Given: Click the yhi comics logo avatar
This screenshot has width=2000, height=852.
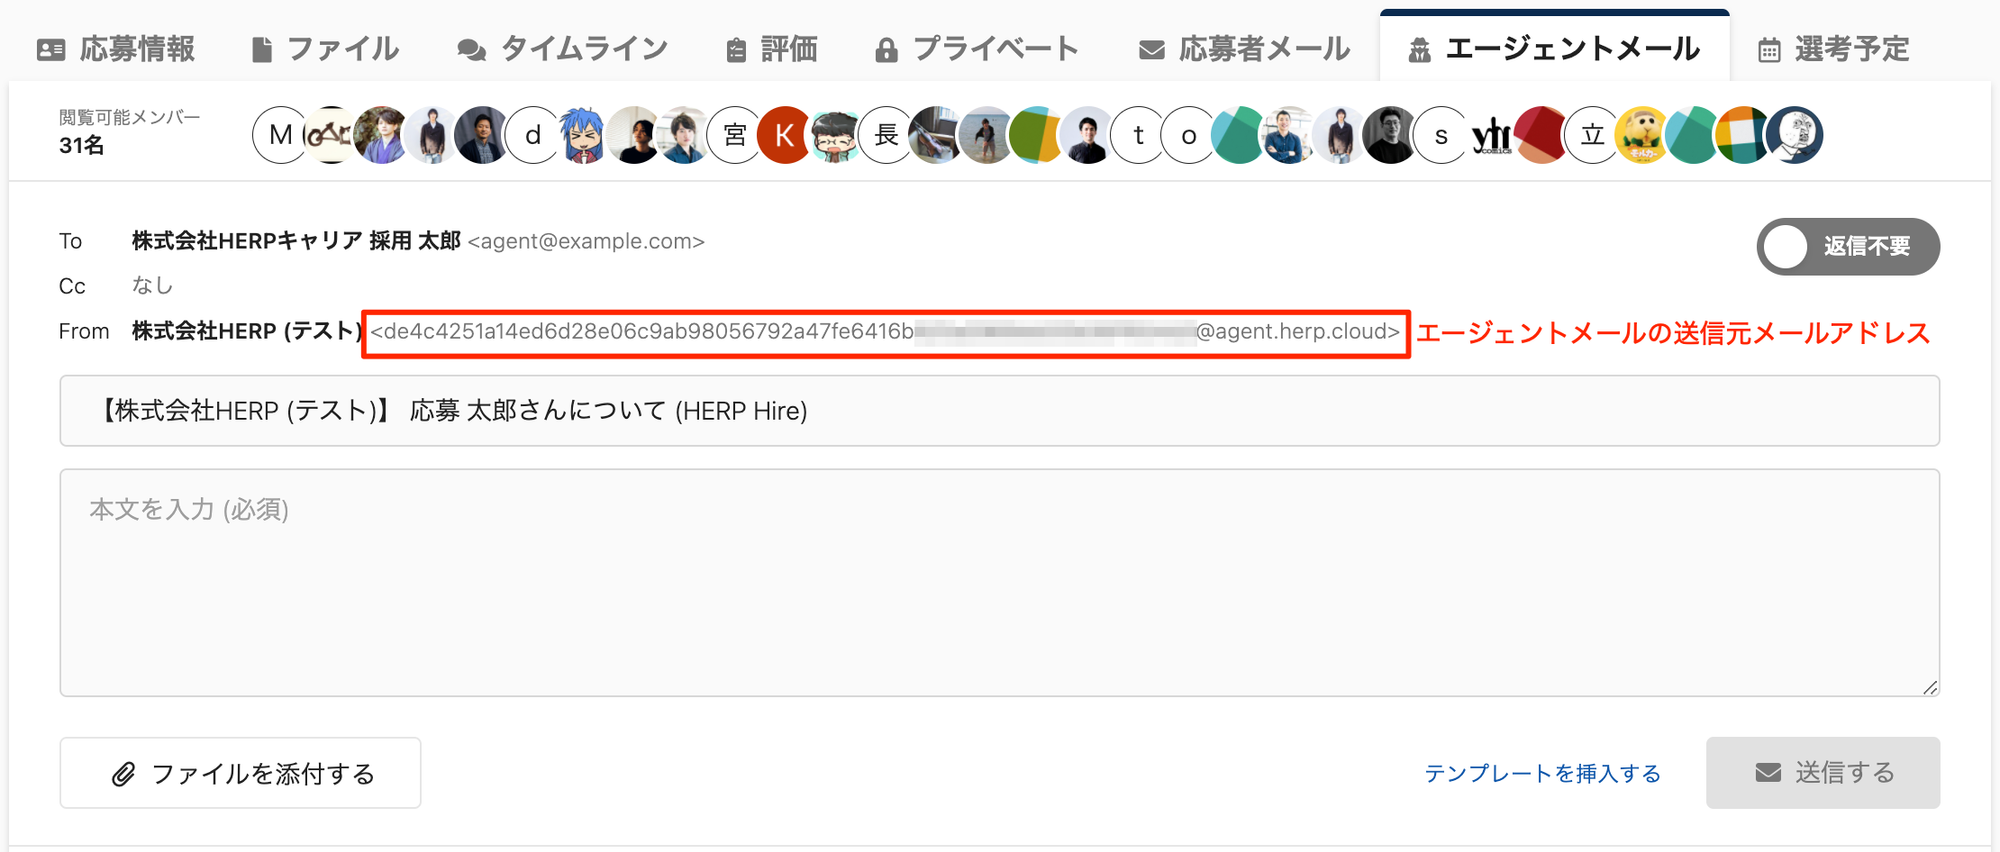Looking at the screenshot, I should (1492, 135).
